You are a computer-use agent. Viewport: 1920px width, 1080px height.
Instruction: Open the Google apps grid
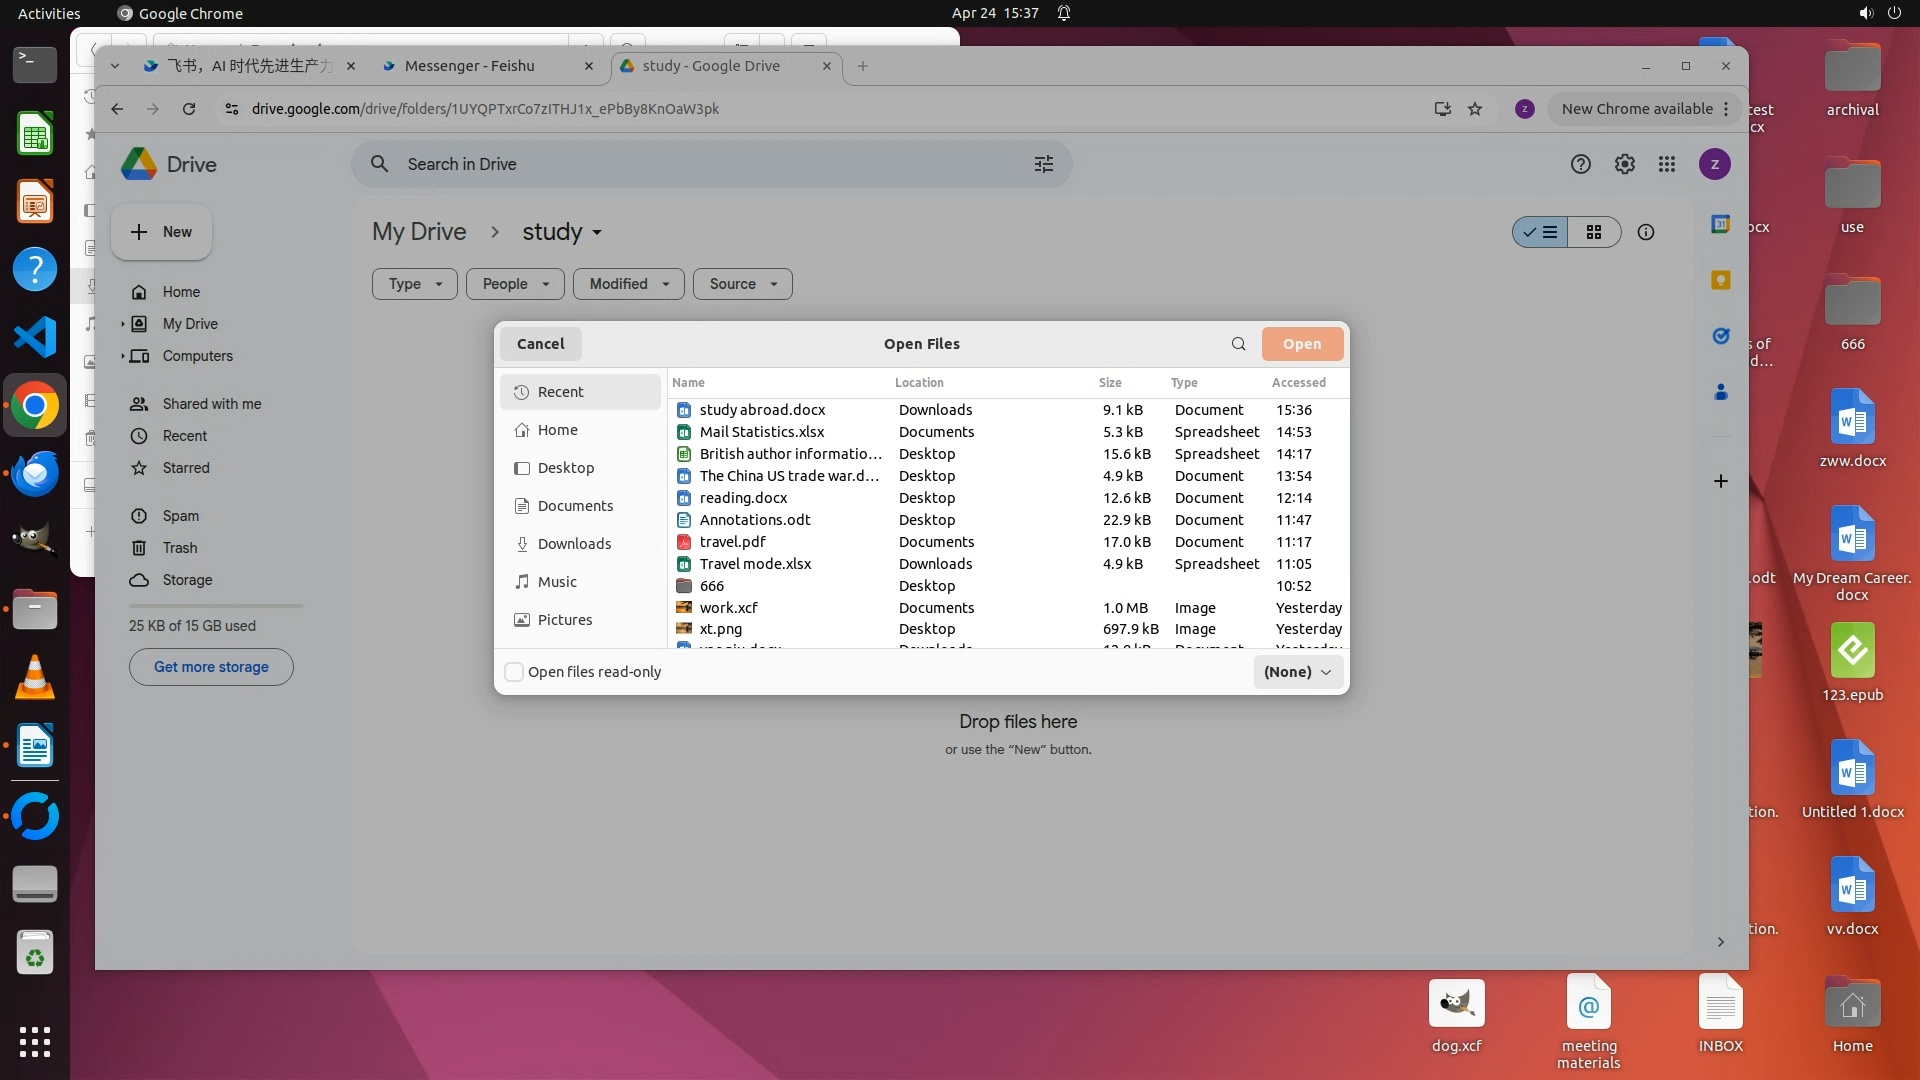[1666, 164]
